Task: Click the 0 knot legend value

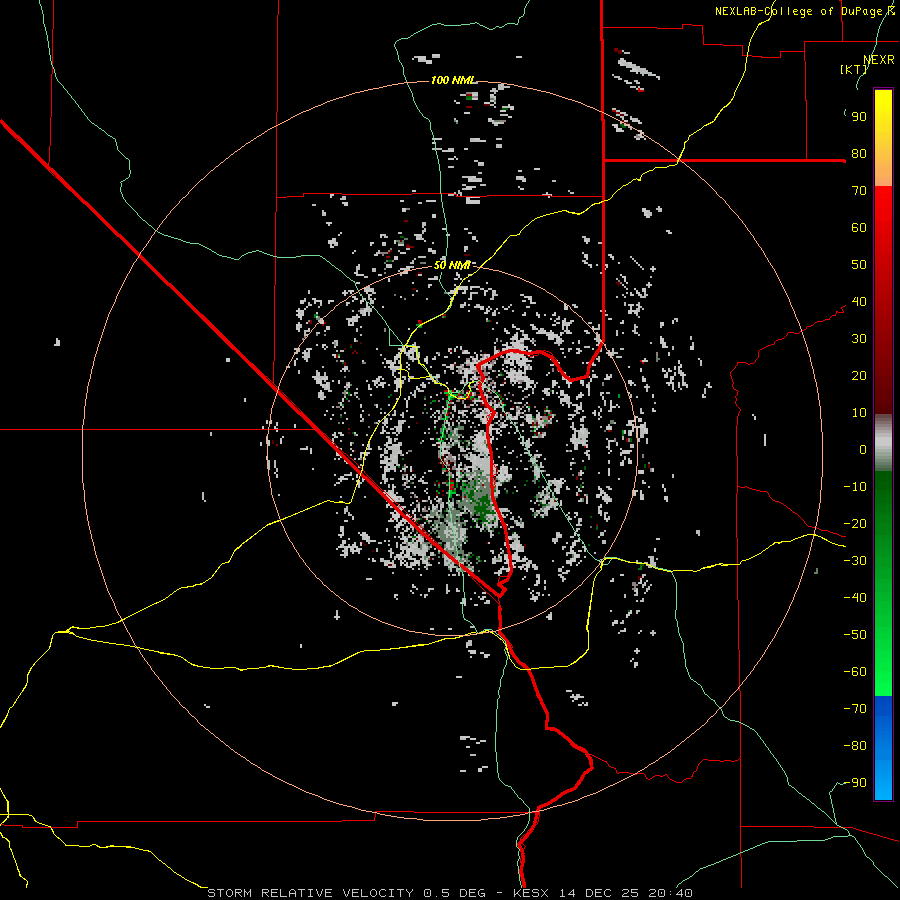Action: 863,450
